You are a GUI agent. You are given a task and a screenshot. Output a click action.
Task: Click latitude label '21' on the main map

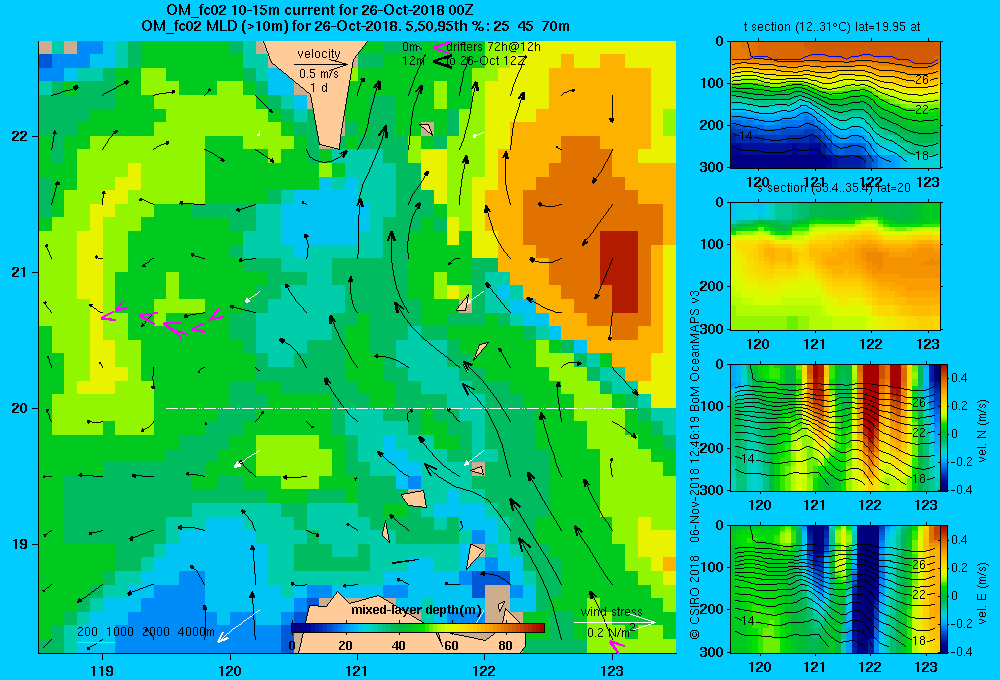coord(18,272)
